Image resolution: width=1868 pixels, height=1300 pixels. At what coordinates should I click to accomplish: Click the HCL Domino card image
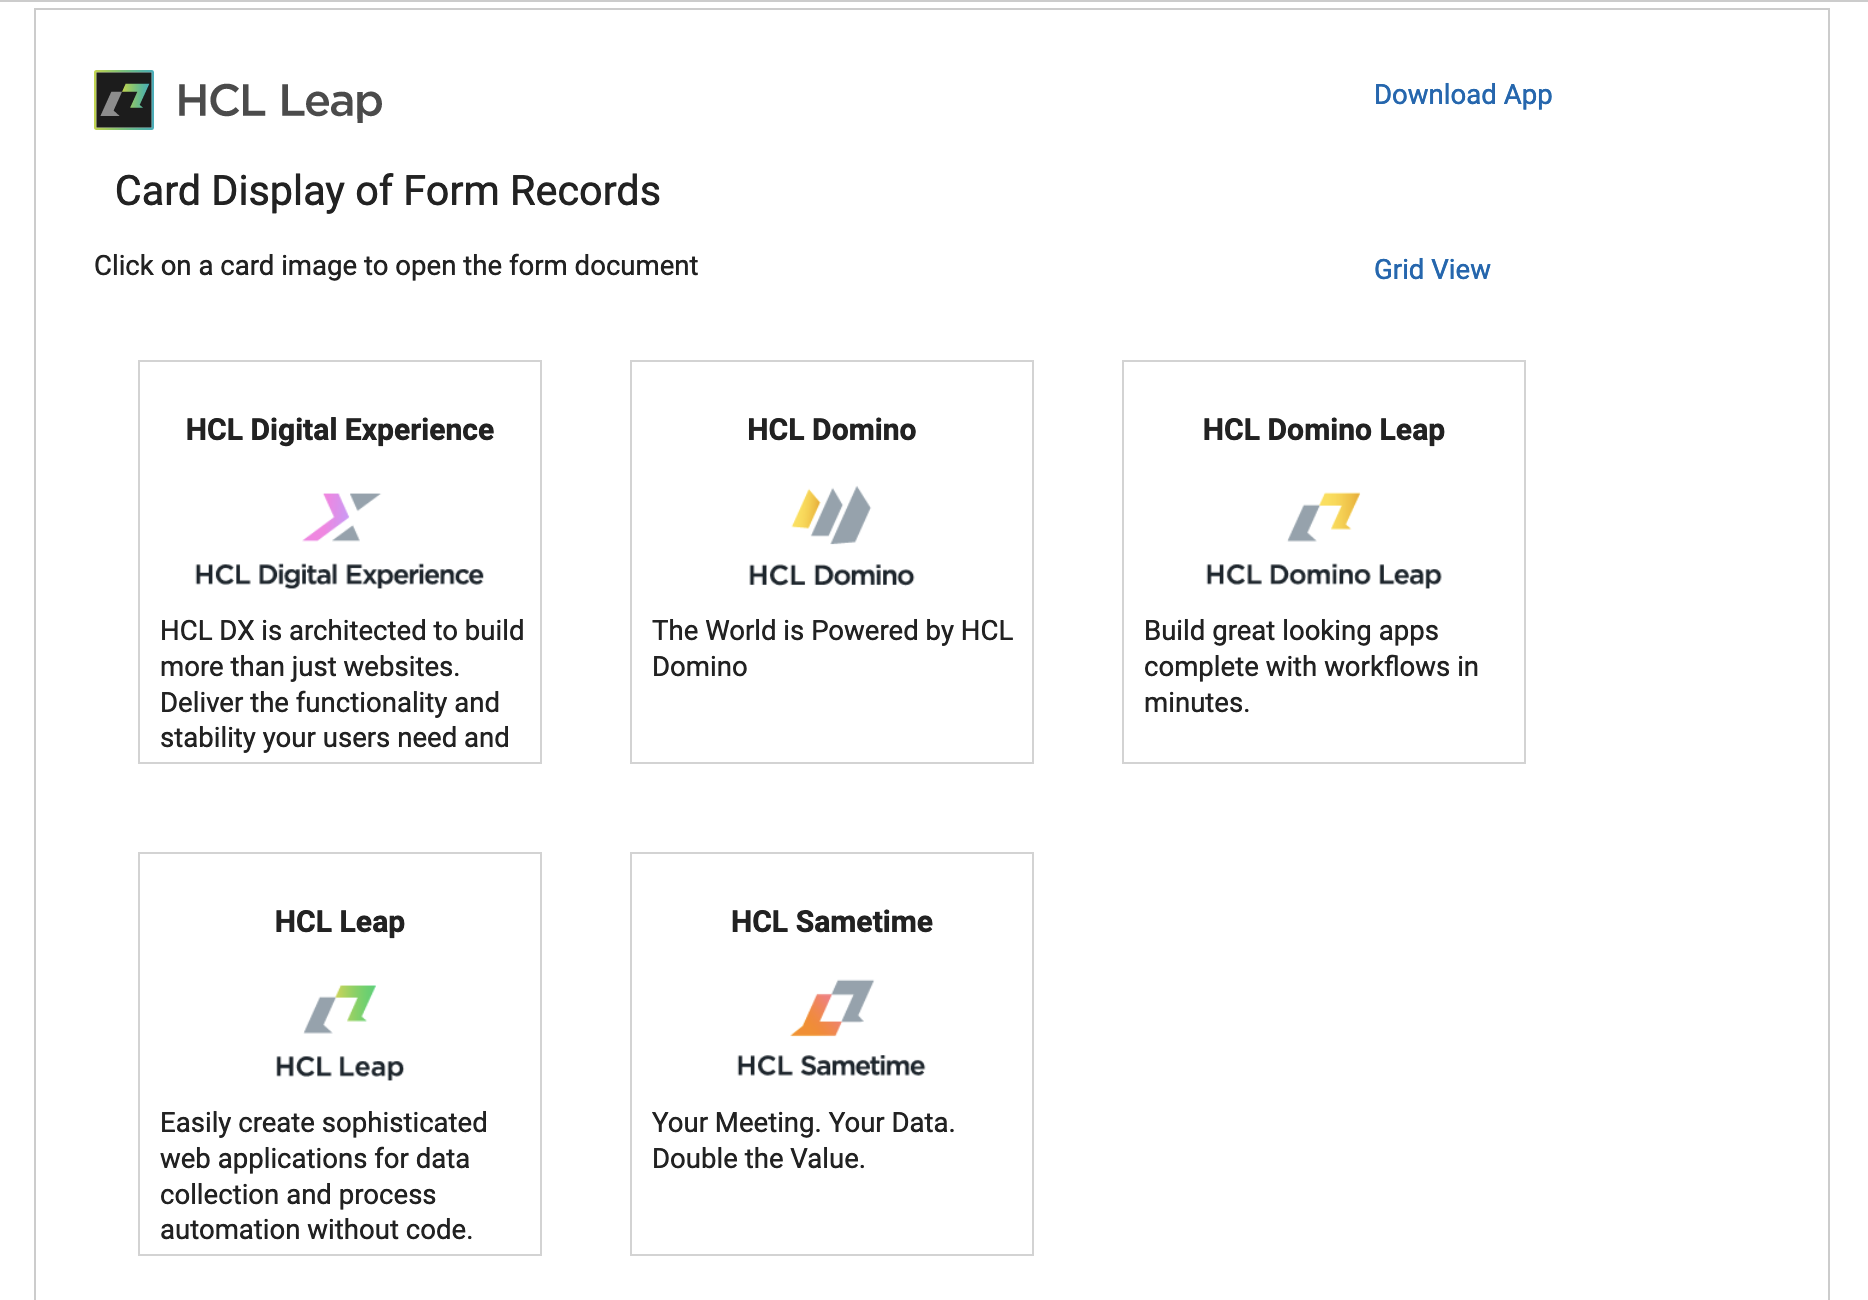[831, 538]
